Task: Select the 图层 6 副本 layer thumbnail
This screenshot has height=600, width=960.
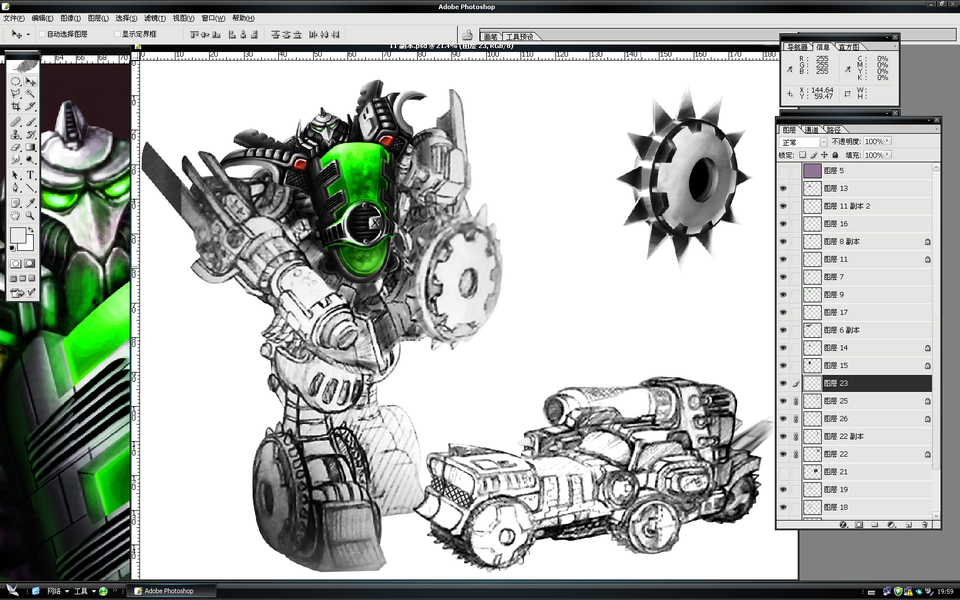Action: pos(812,330)
